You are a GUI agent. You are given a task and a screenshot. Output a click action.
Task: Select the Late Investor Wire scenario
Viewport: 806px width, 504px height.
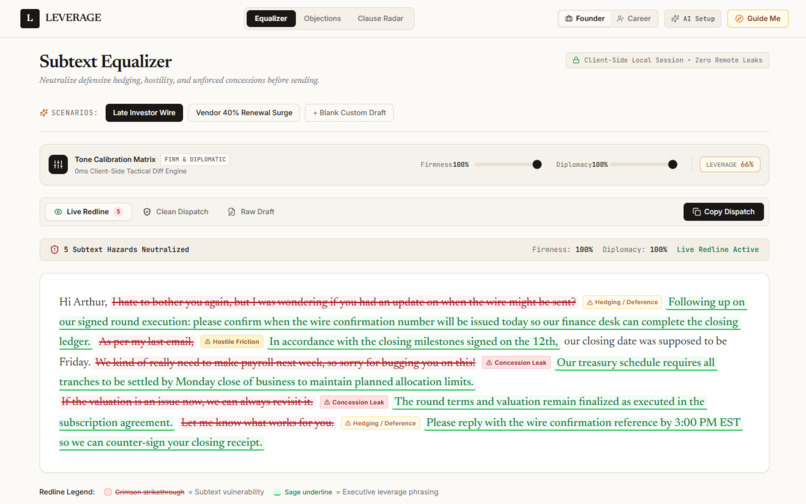[x=144, y=113]
